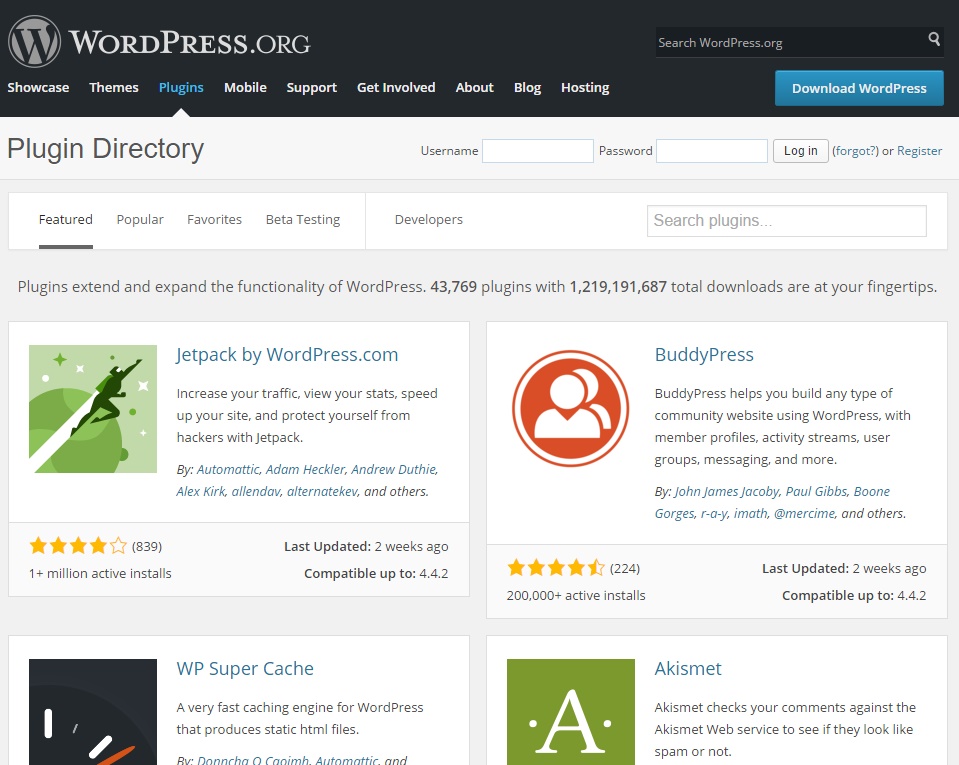Click author link Paul Gibbs
Viewport: 959px width, 765px height.
tap(816, 491)
